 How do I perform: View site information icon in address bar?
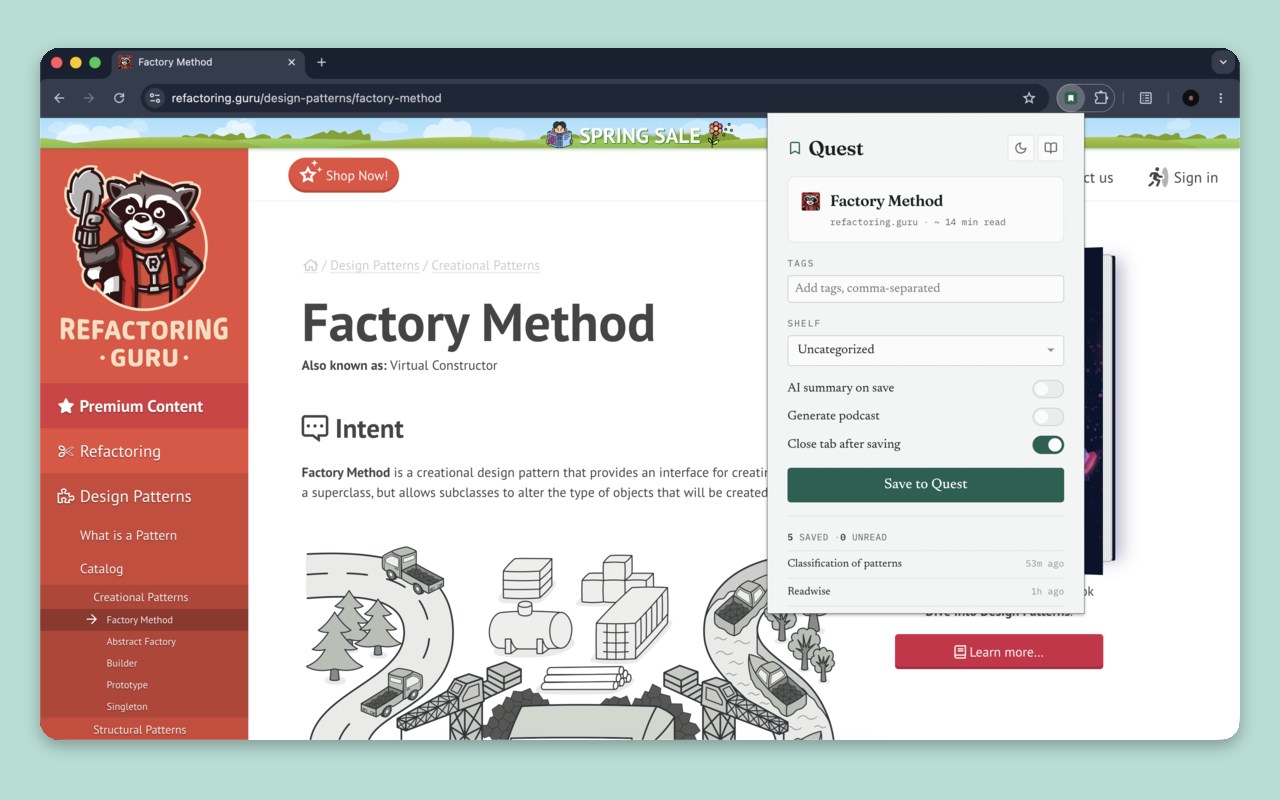coord(153,98)
